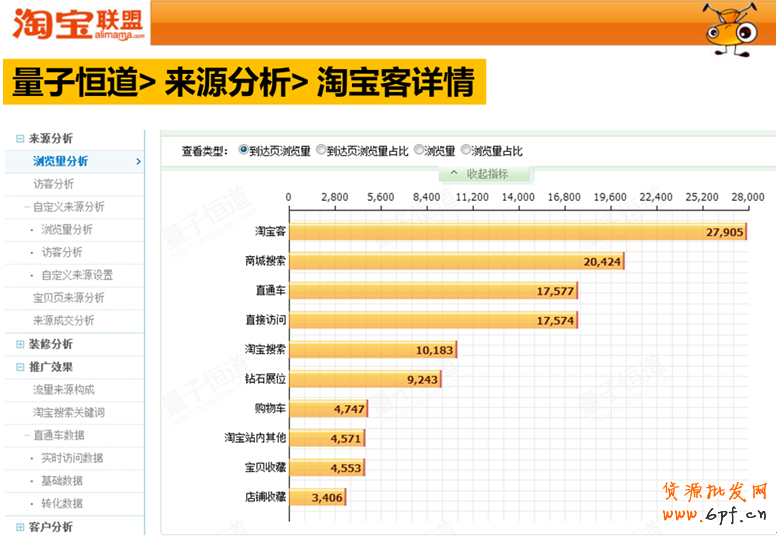Click the 淘宝客 chart row label

pos(270,231)
